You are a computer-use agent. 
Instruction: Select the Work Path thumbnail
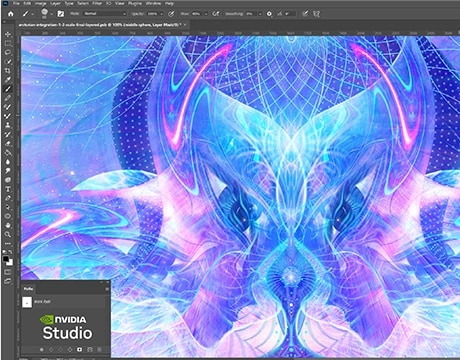click(27, 302)
